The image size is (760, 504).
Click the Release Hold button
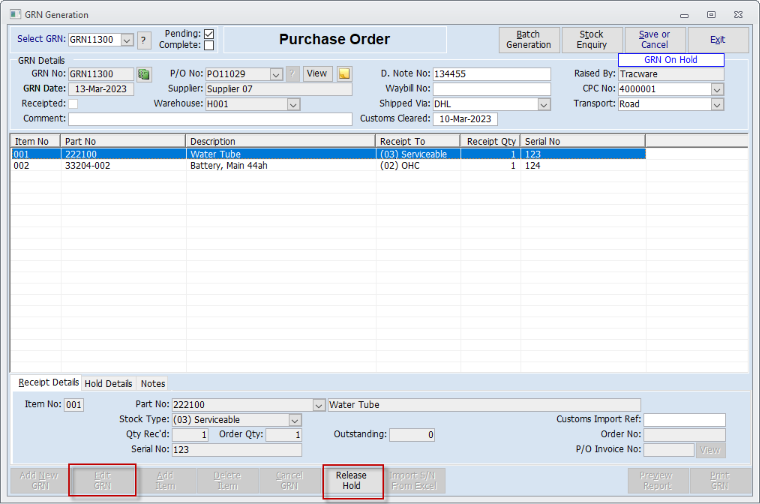tap(351, 481)
